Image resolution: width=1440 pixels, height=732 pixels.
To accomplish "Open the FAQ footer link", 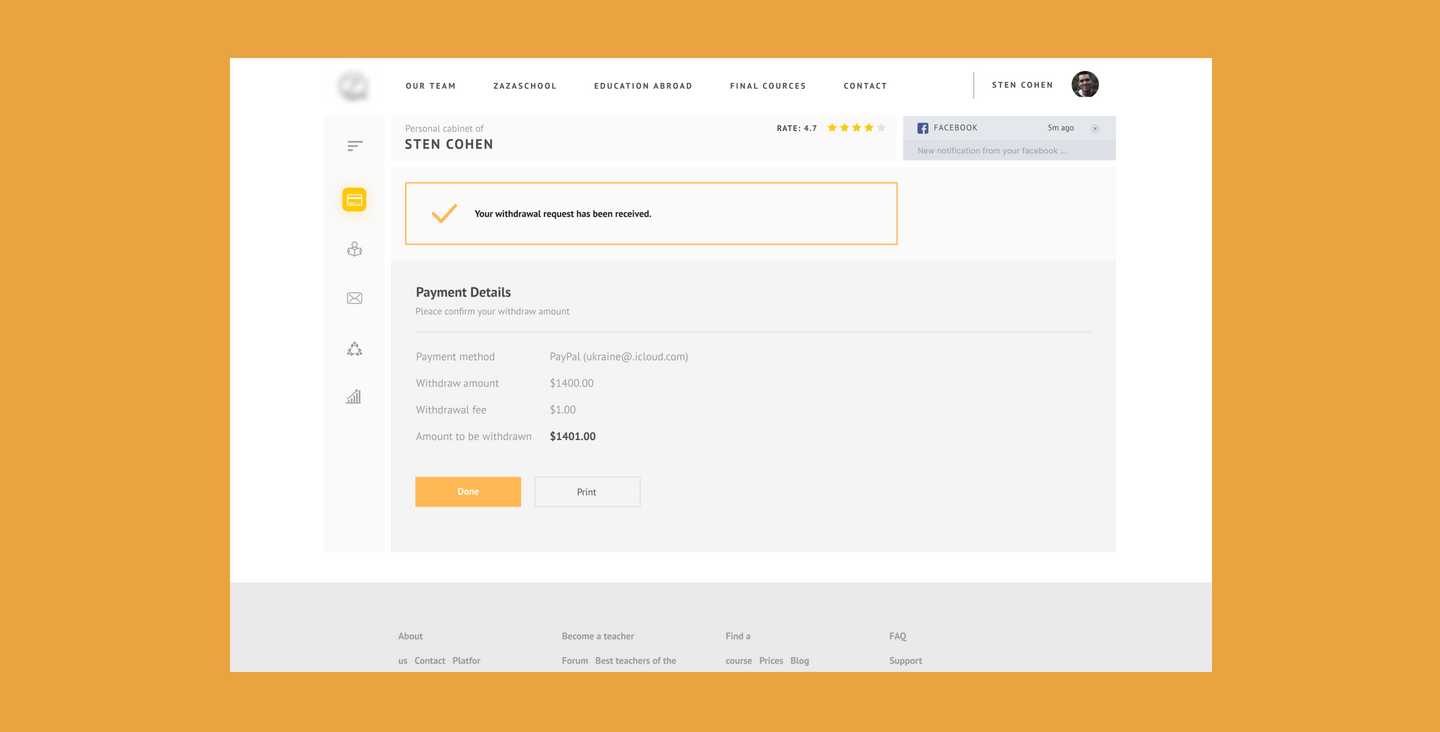I will click(898, 636).
